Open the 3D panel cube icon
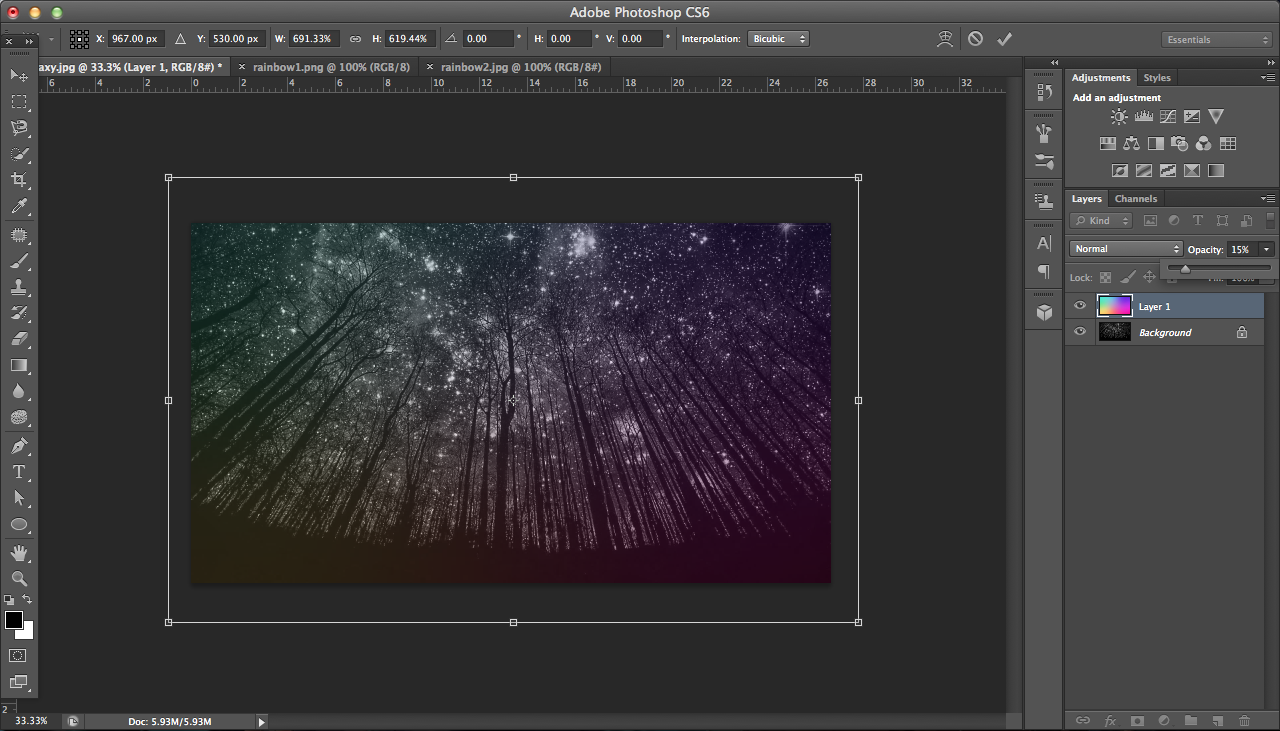 coord(1044,312)
